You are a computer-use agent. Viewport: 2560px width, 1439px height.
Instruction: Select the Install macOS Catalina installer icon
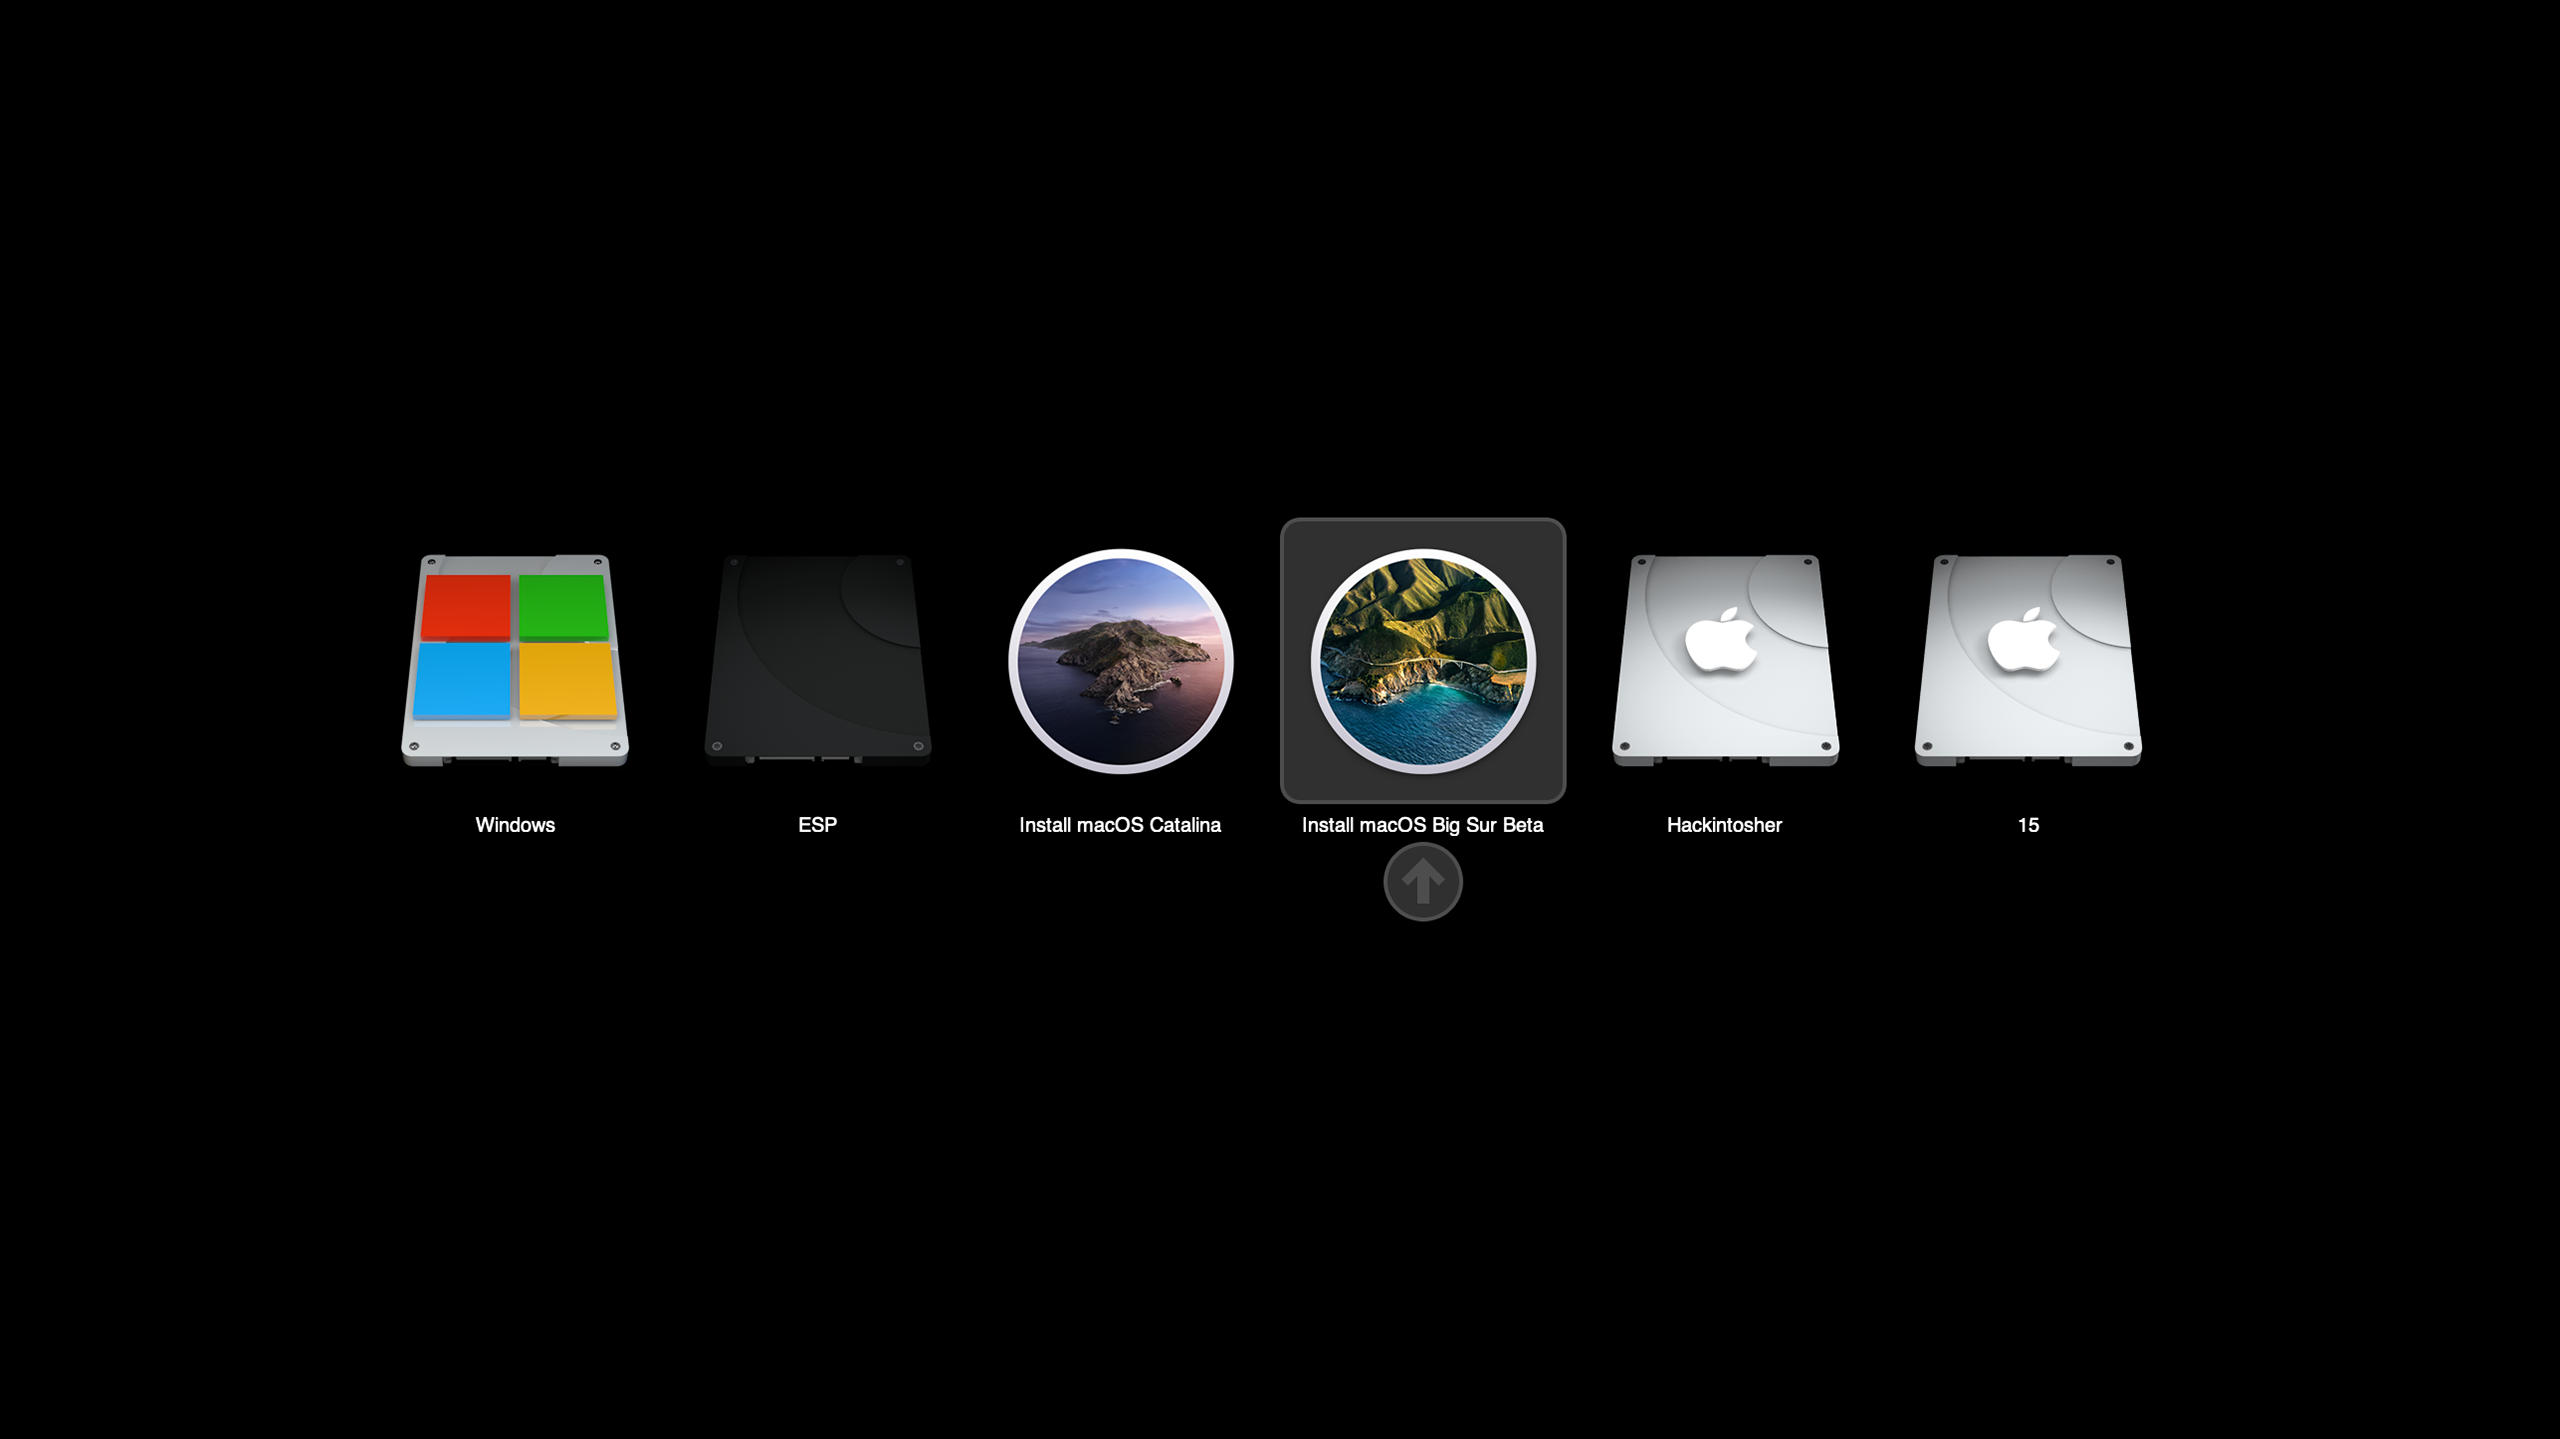pyautogui.click(x=1120, y=660)
